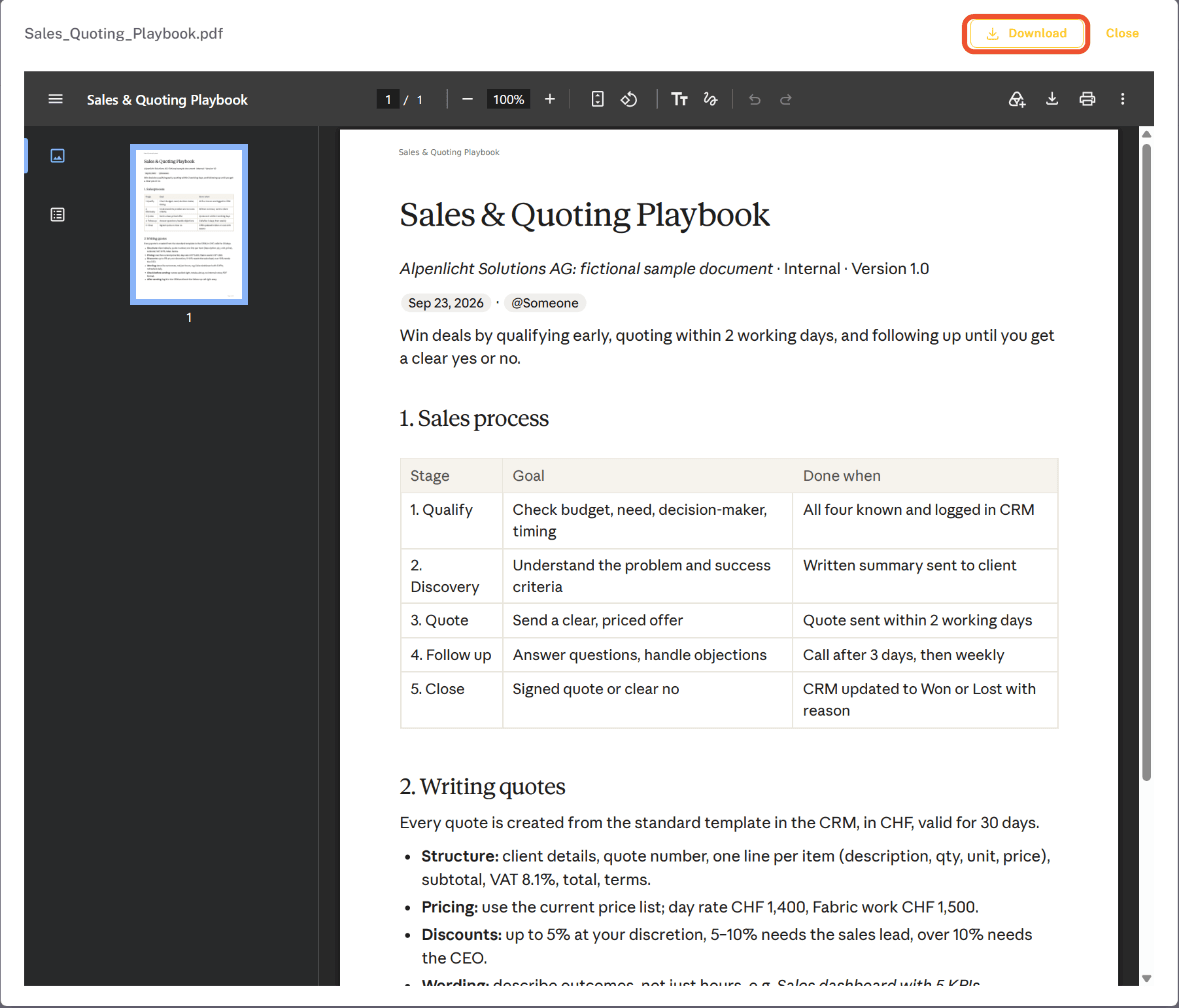1179x1008 pixels.
Task: Click the @Someone mention chip
Action: tap(545, 303)
